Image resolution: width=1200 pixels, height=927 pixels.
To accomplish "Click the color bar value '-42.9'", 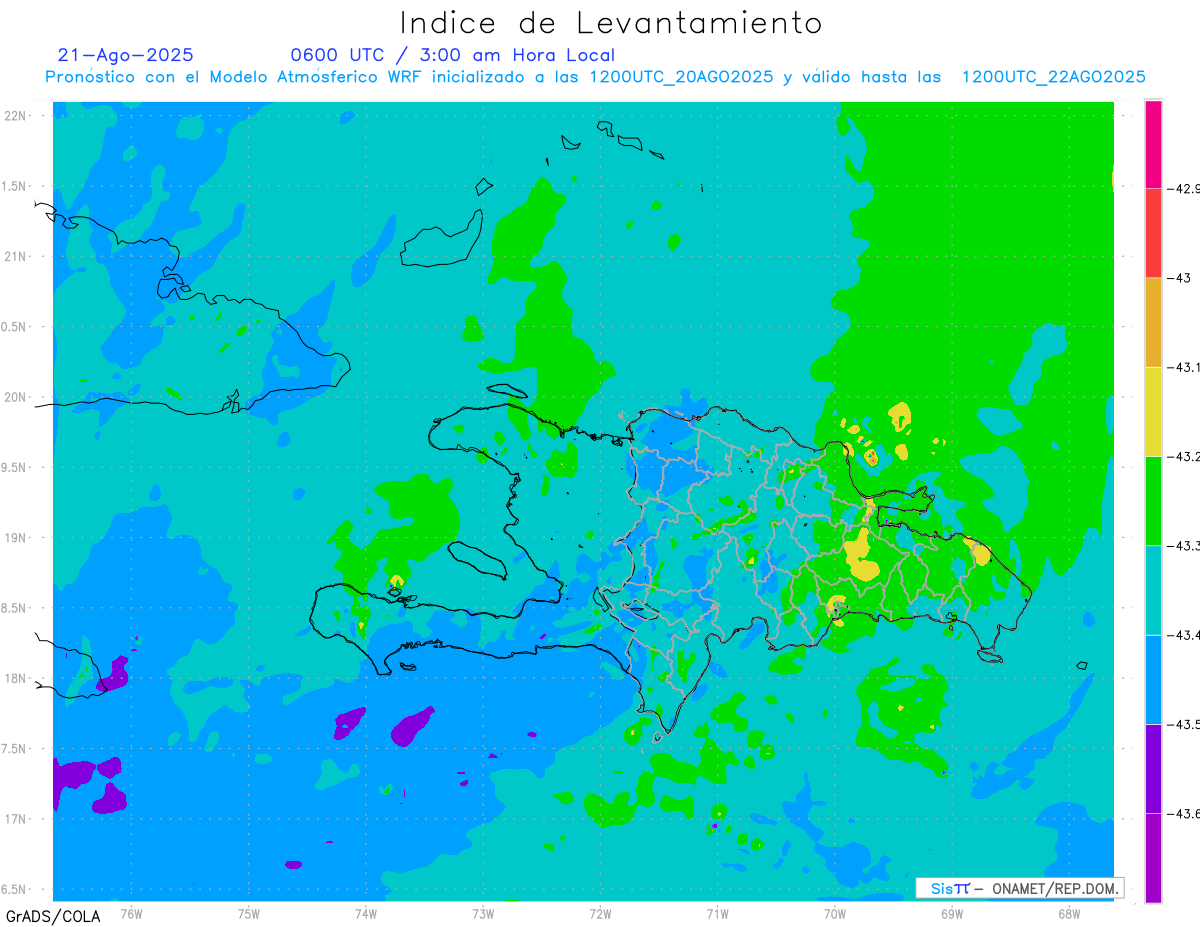I will coord(1184,189).
